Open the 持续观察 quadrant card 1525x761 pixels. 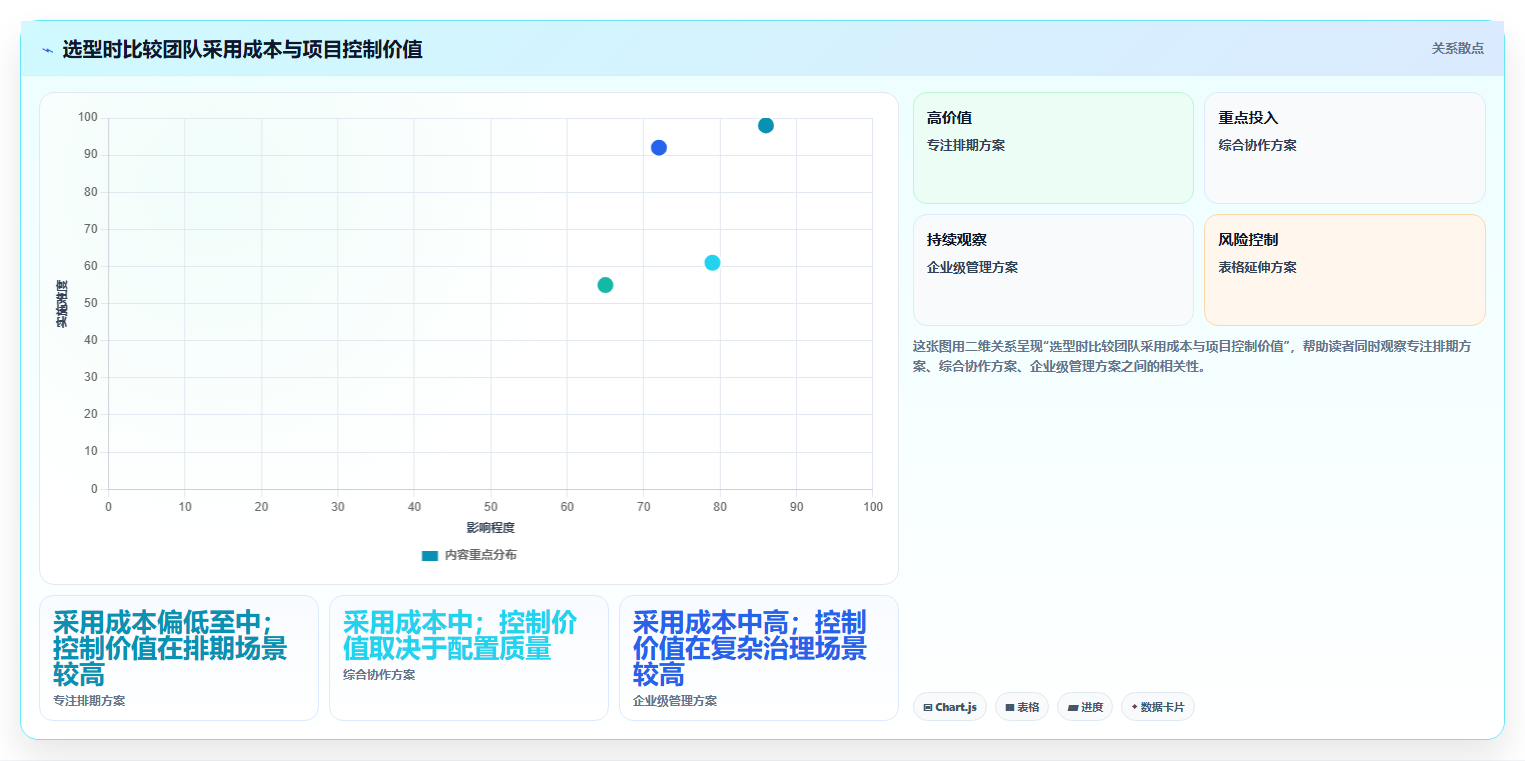click(x=1053, y=270)
